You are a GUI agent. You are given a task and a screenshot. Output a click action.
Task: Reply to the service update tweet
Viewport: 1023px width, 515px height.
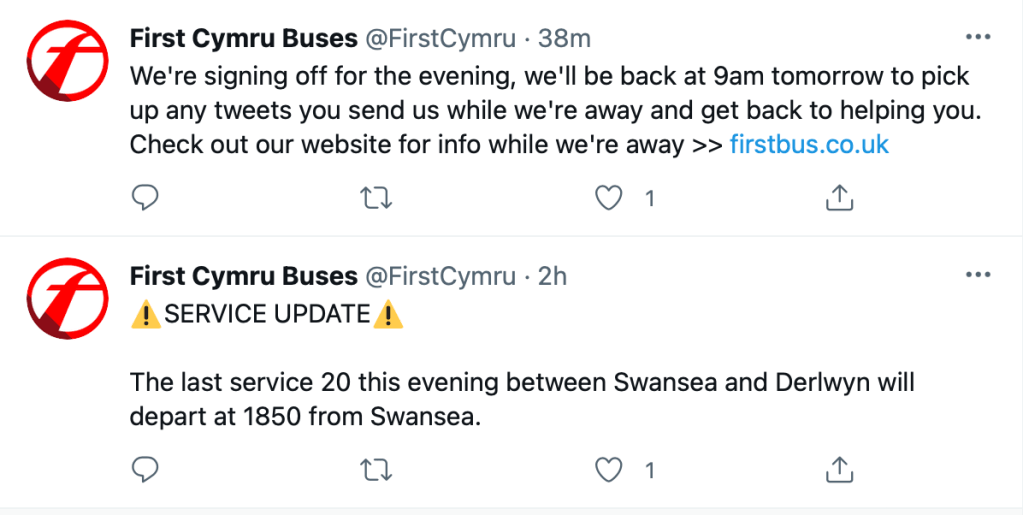click(146, 468)
